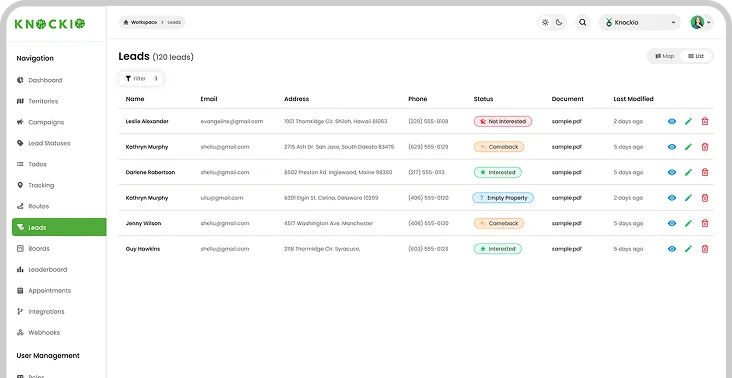732x378 pixels.
Task: Delete Leslie Alexander lead with trash icon
Action: [x=705, y=121]
